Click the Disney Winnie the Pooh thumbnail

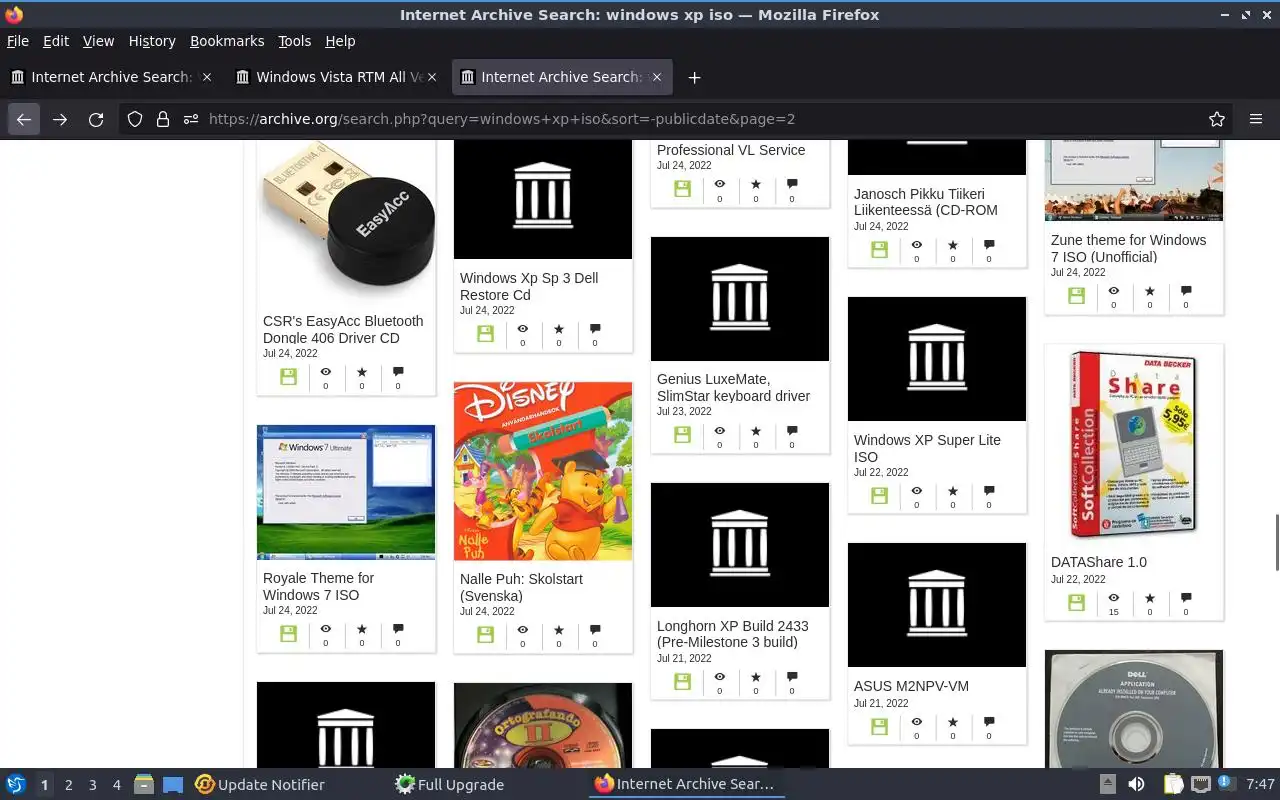click(543, 471)
